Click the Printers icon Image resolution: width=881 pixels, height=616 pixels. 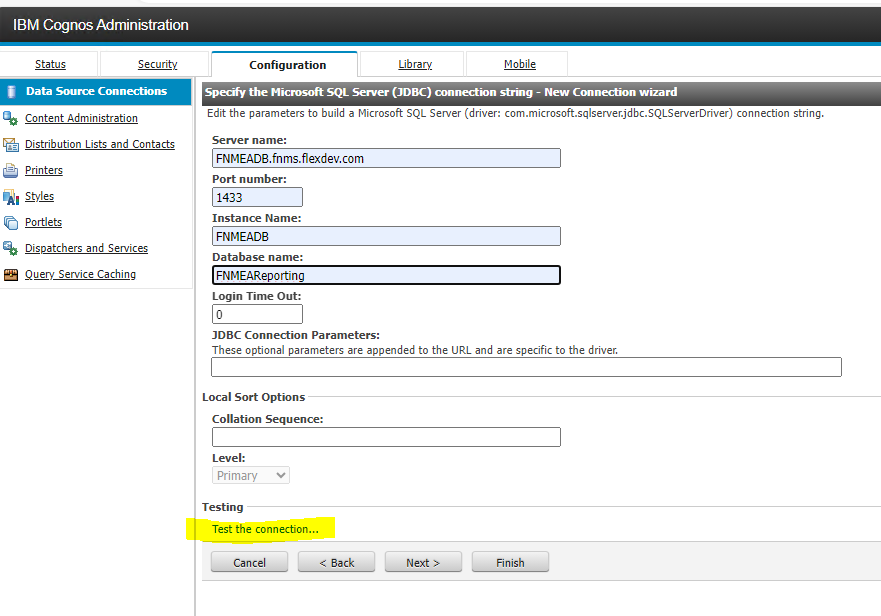pos(10,170)
